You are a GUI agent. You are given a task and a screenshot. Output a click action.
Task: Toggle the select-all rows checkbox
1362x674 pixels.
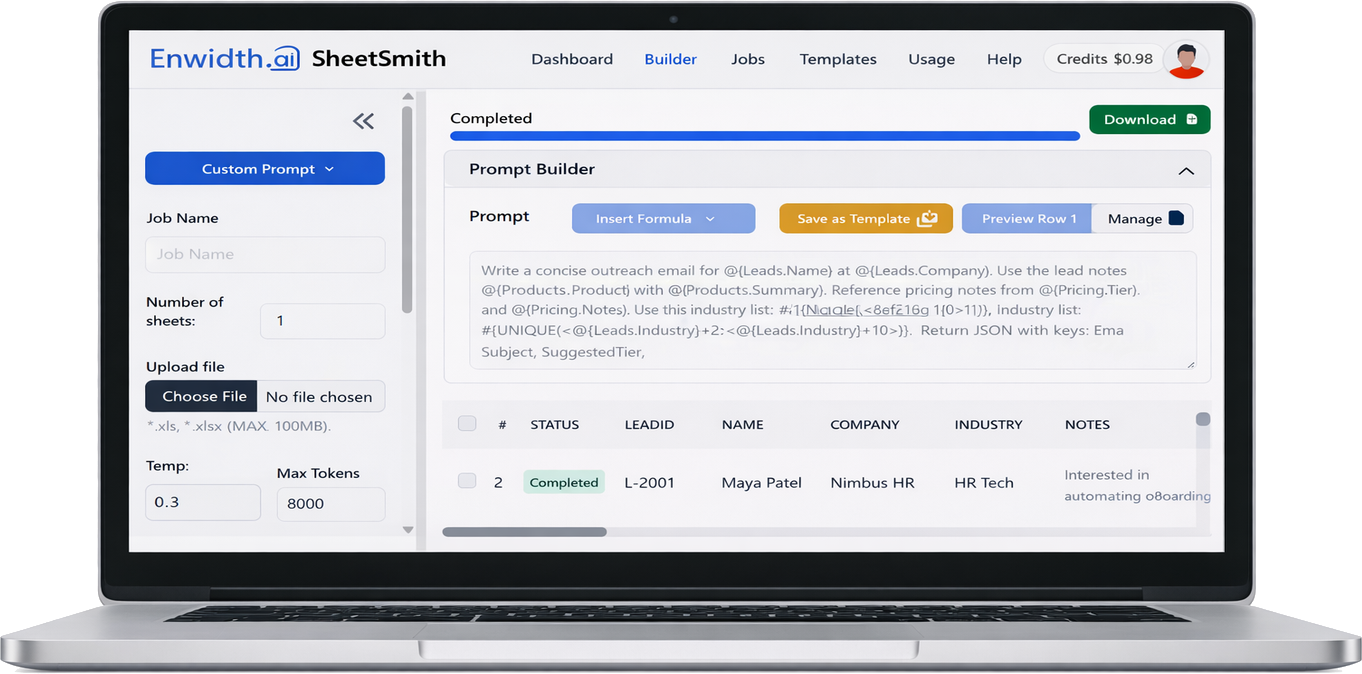[467, 424]
